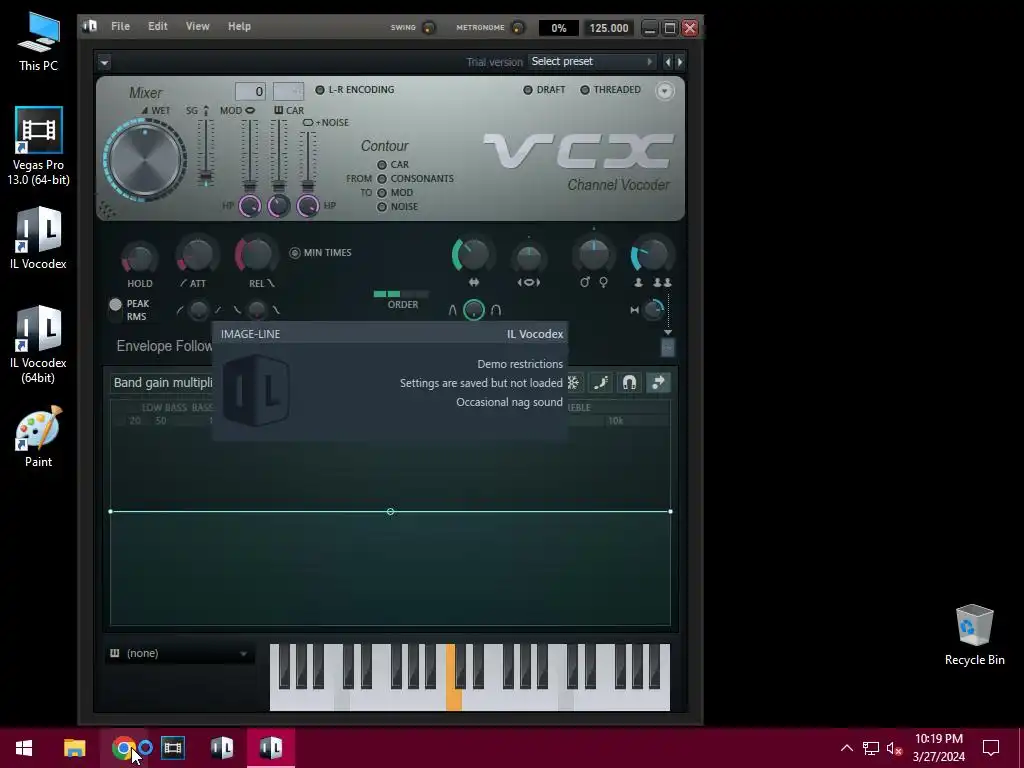This screenshot has width=1024, height=768.
Task: Adjust the Swing knob
Action: (x=429, y=27)
